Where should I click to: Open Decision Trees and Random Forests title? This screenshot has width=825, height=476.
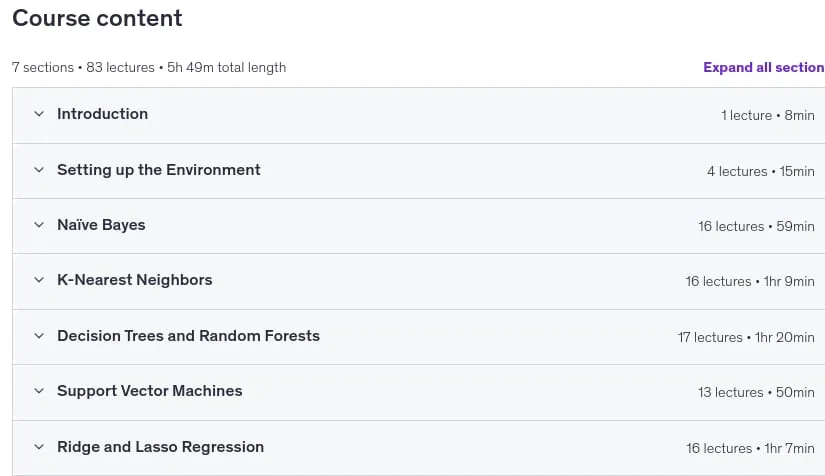click(188, 336)
